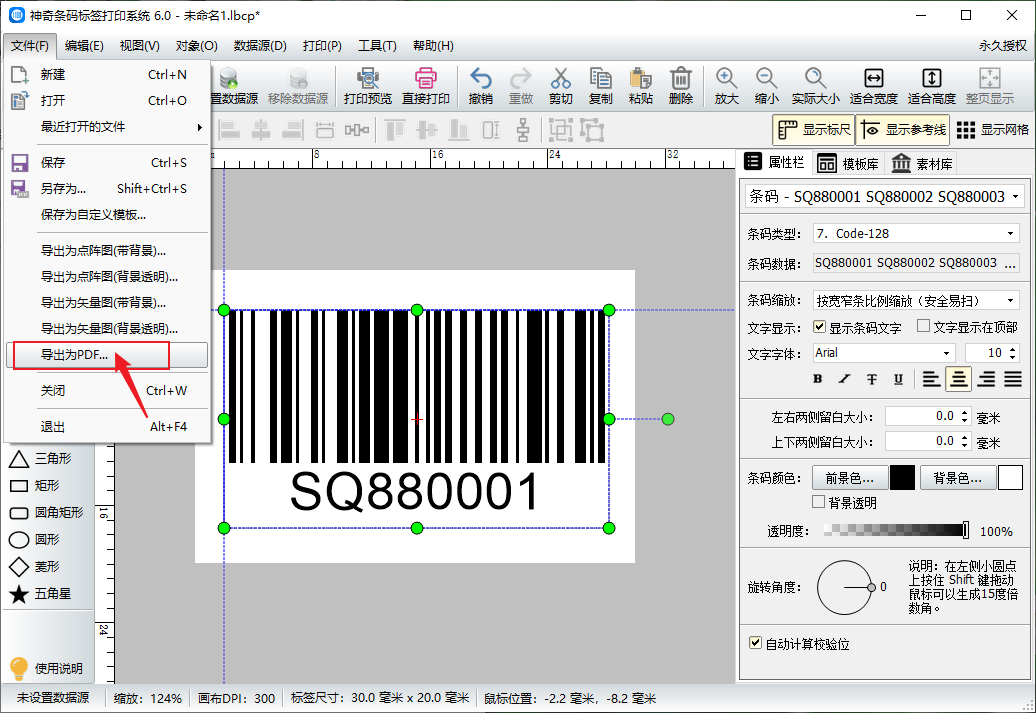Click the foreground color (前景色) button
1036x713 pixels.
click(849, 478)
